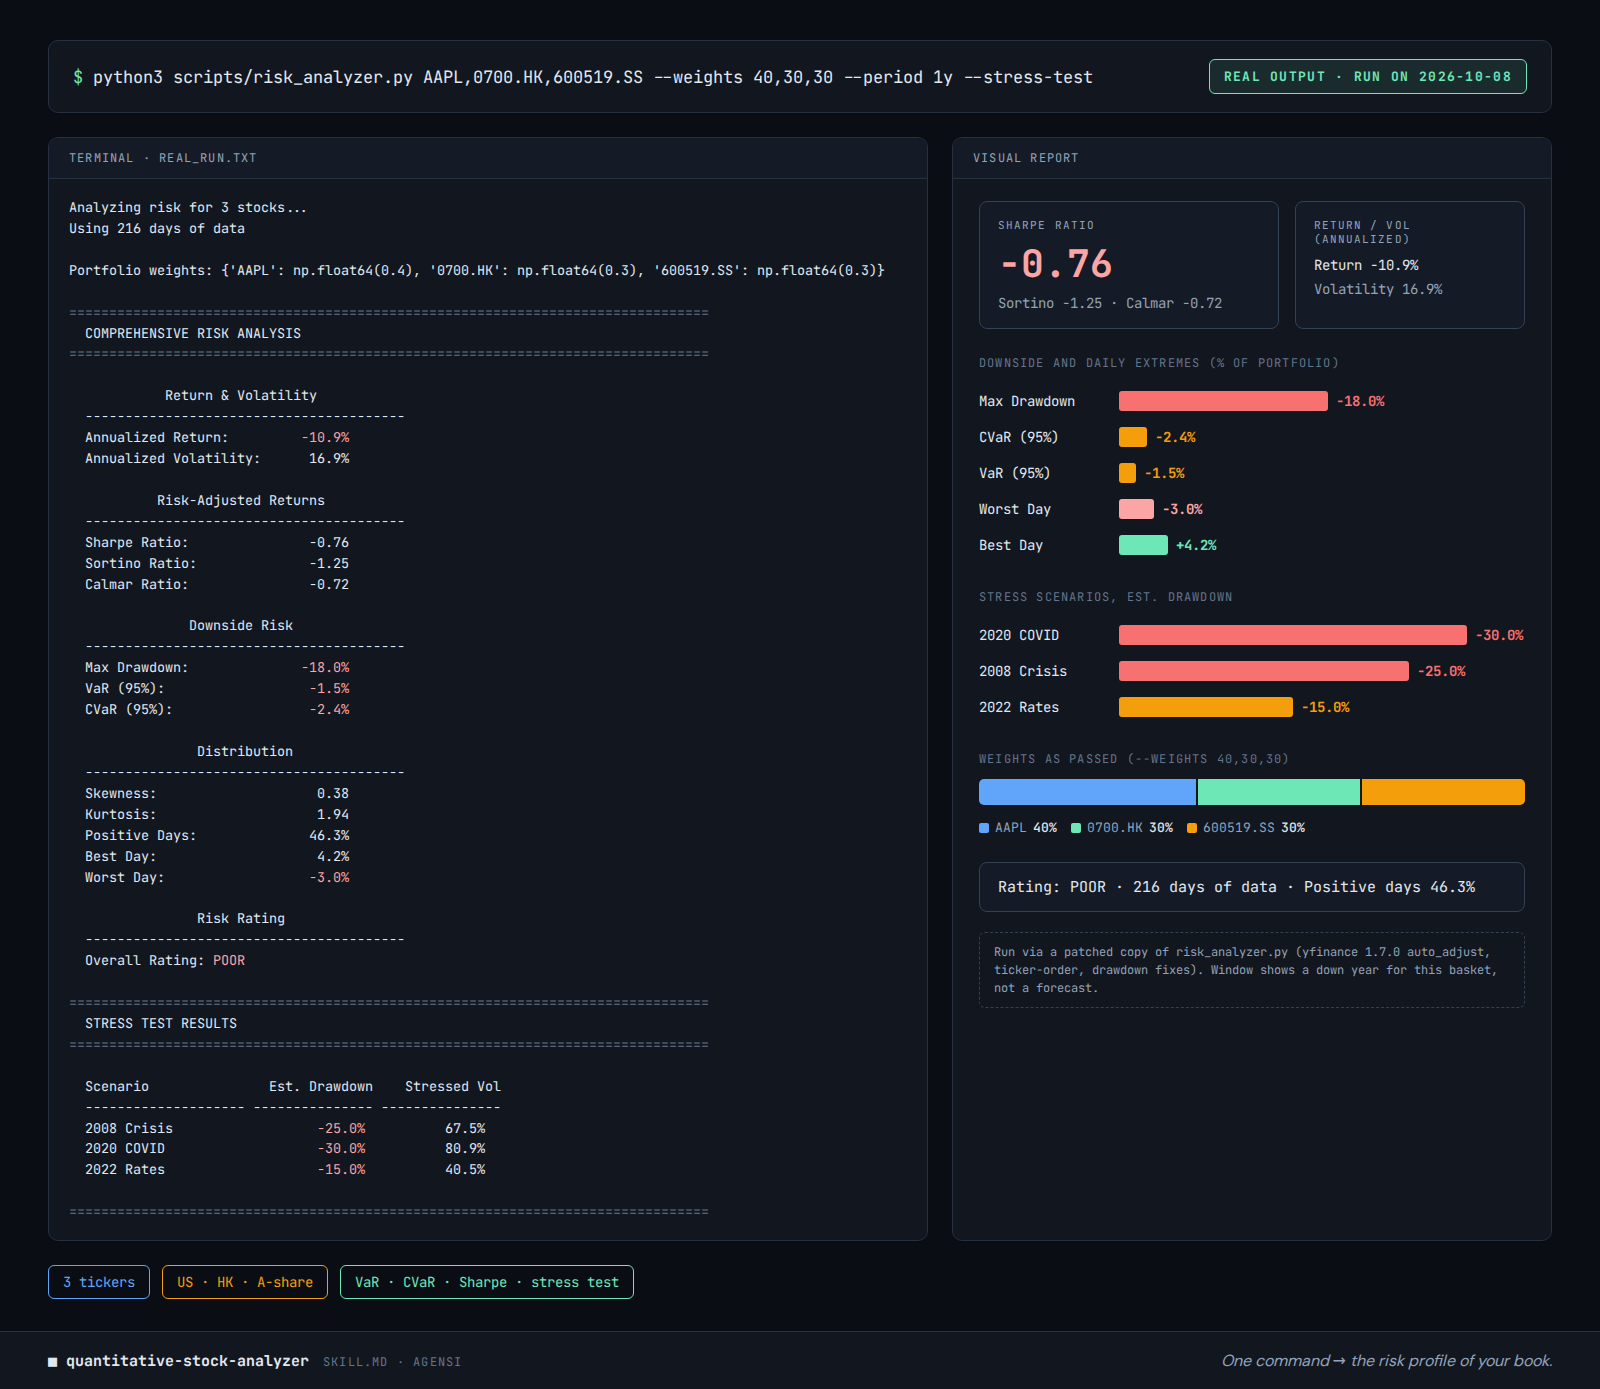Click the AAPL blue legend swatch

coord(984,828)
